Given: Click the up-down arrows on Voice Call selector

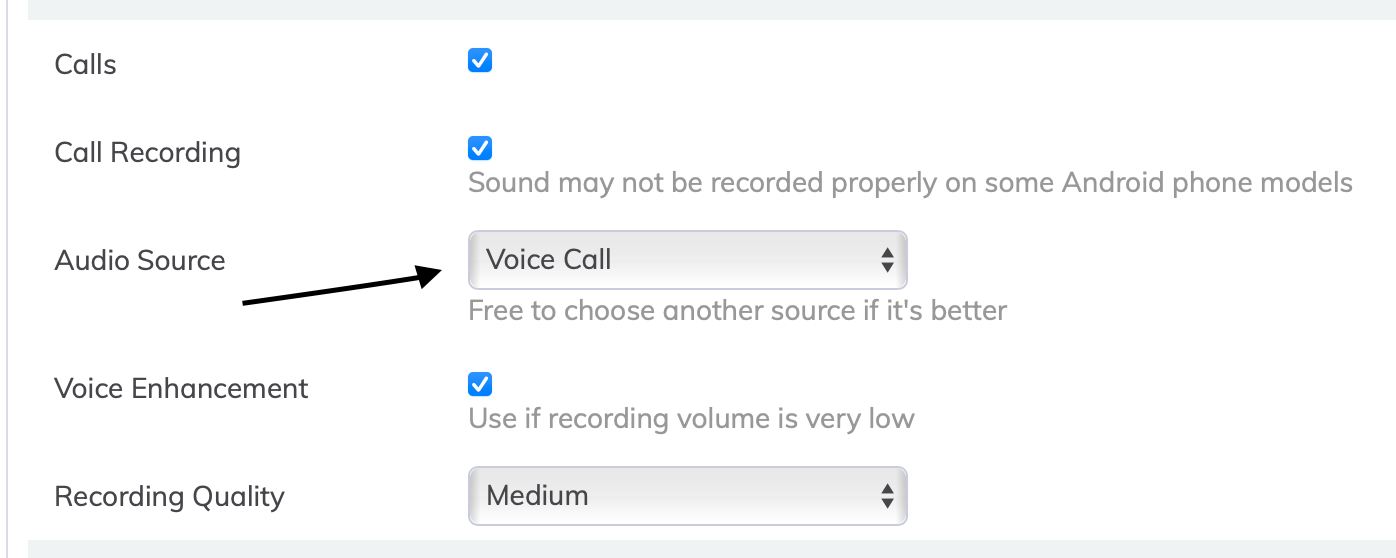Looking at the screenshot, I should pyautogui.click(x=886, y=260).
